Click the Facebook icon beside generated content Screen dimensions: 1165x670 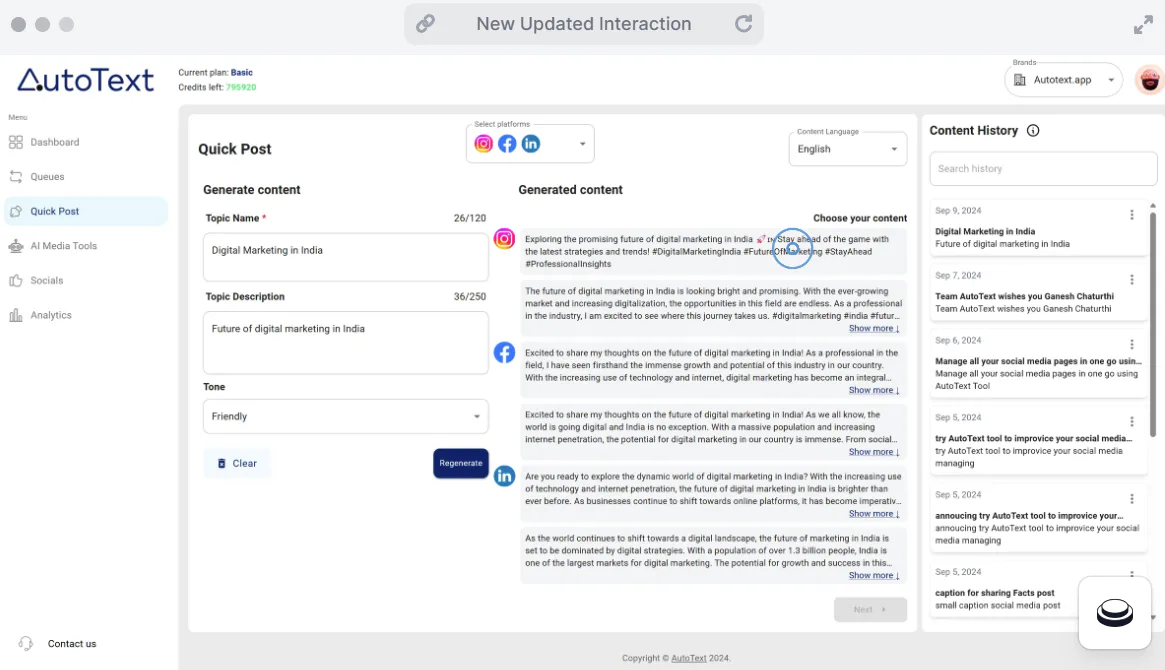tap(504, 352)
